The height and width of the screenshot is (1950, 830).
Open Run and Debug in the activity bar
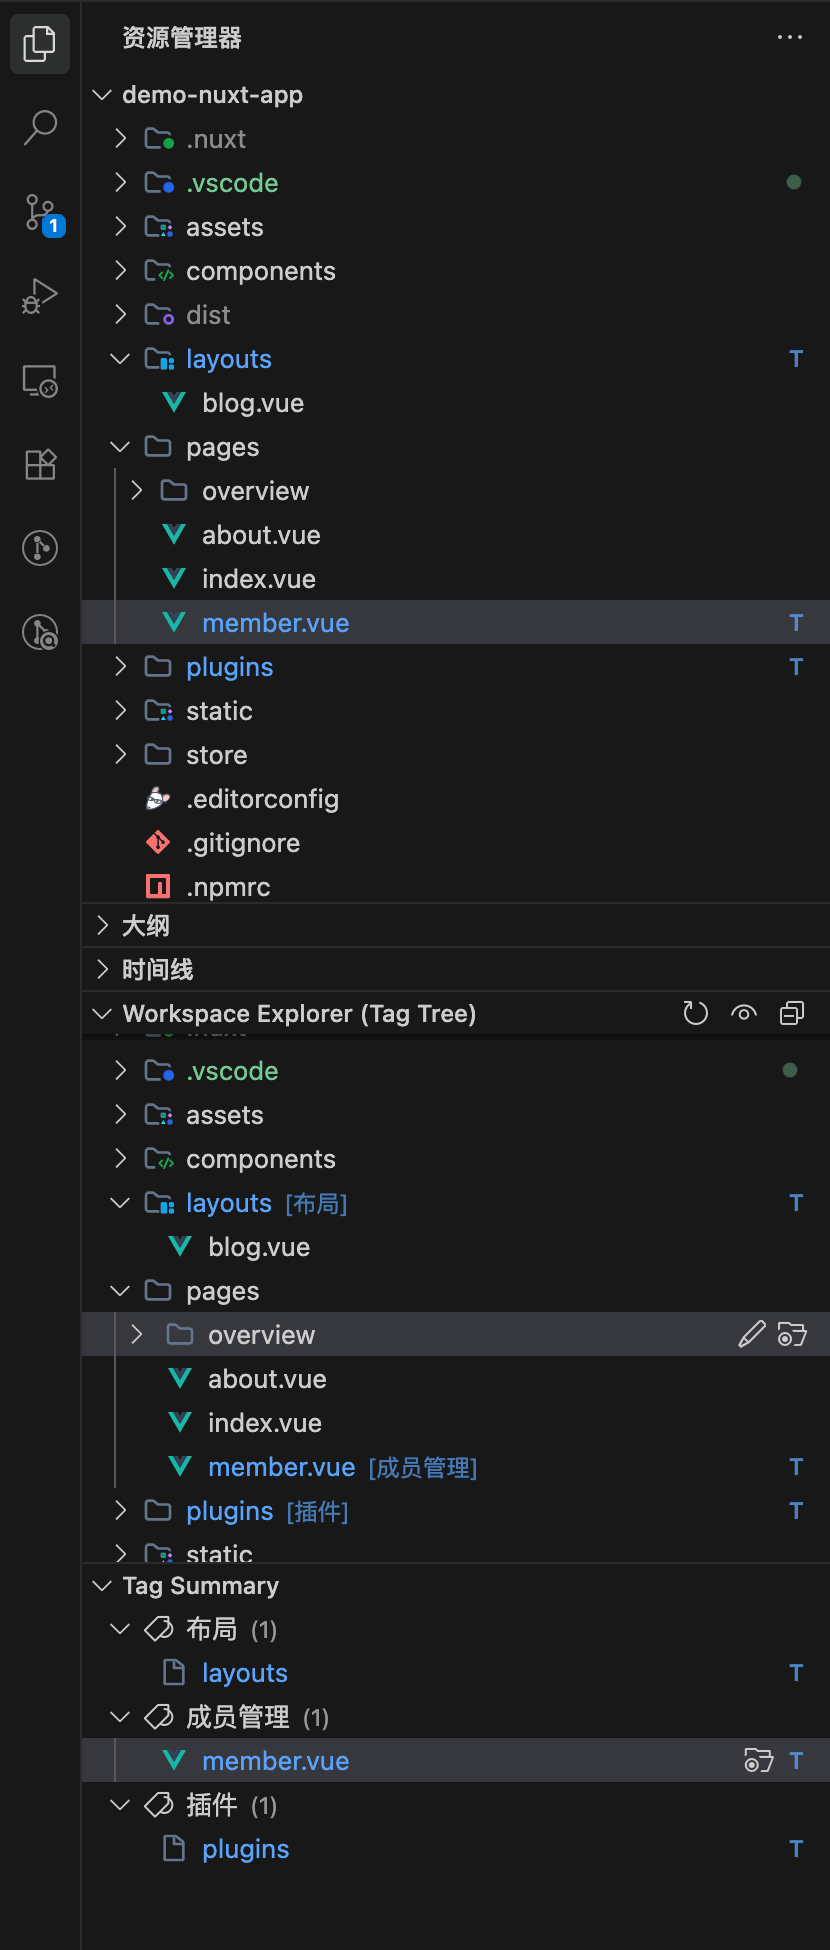pos(40,296)
